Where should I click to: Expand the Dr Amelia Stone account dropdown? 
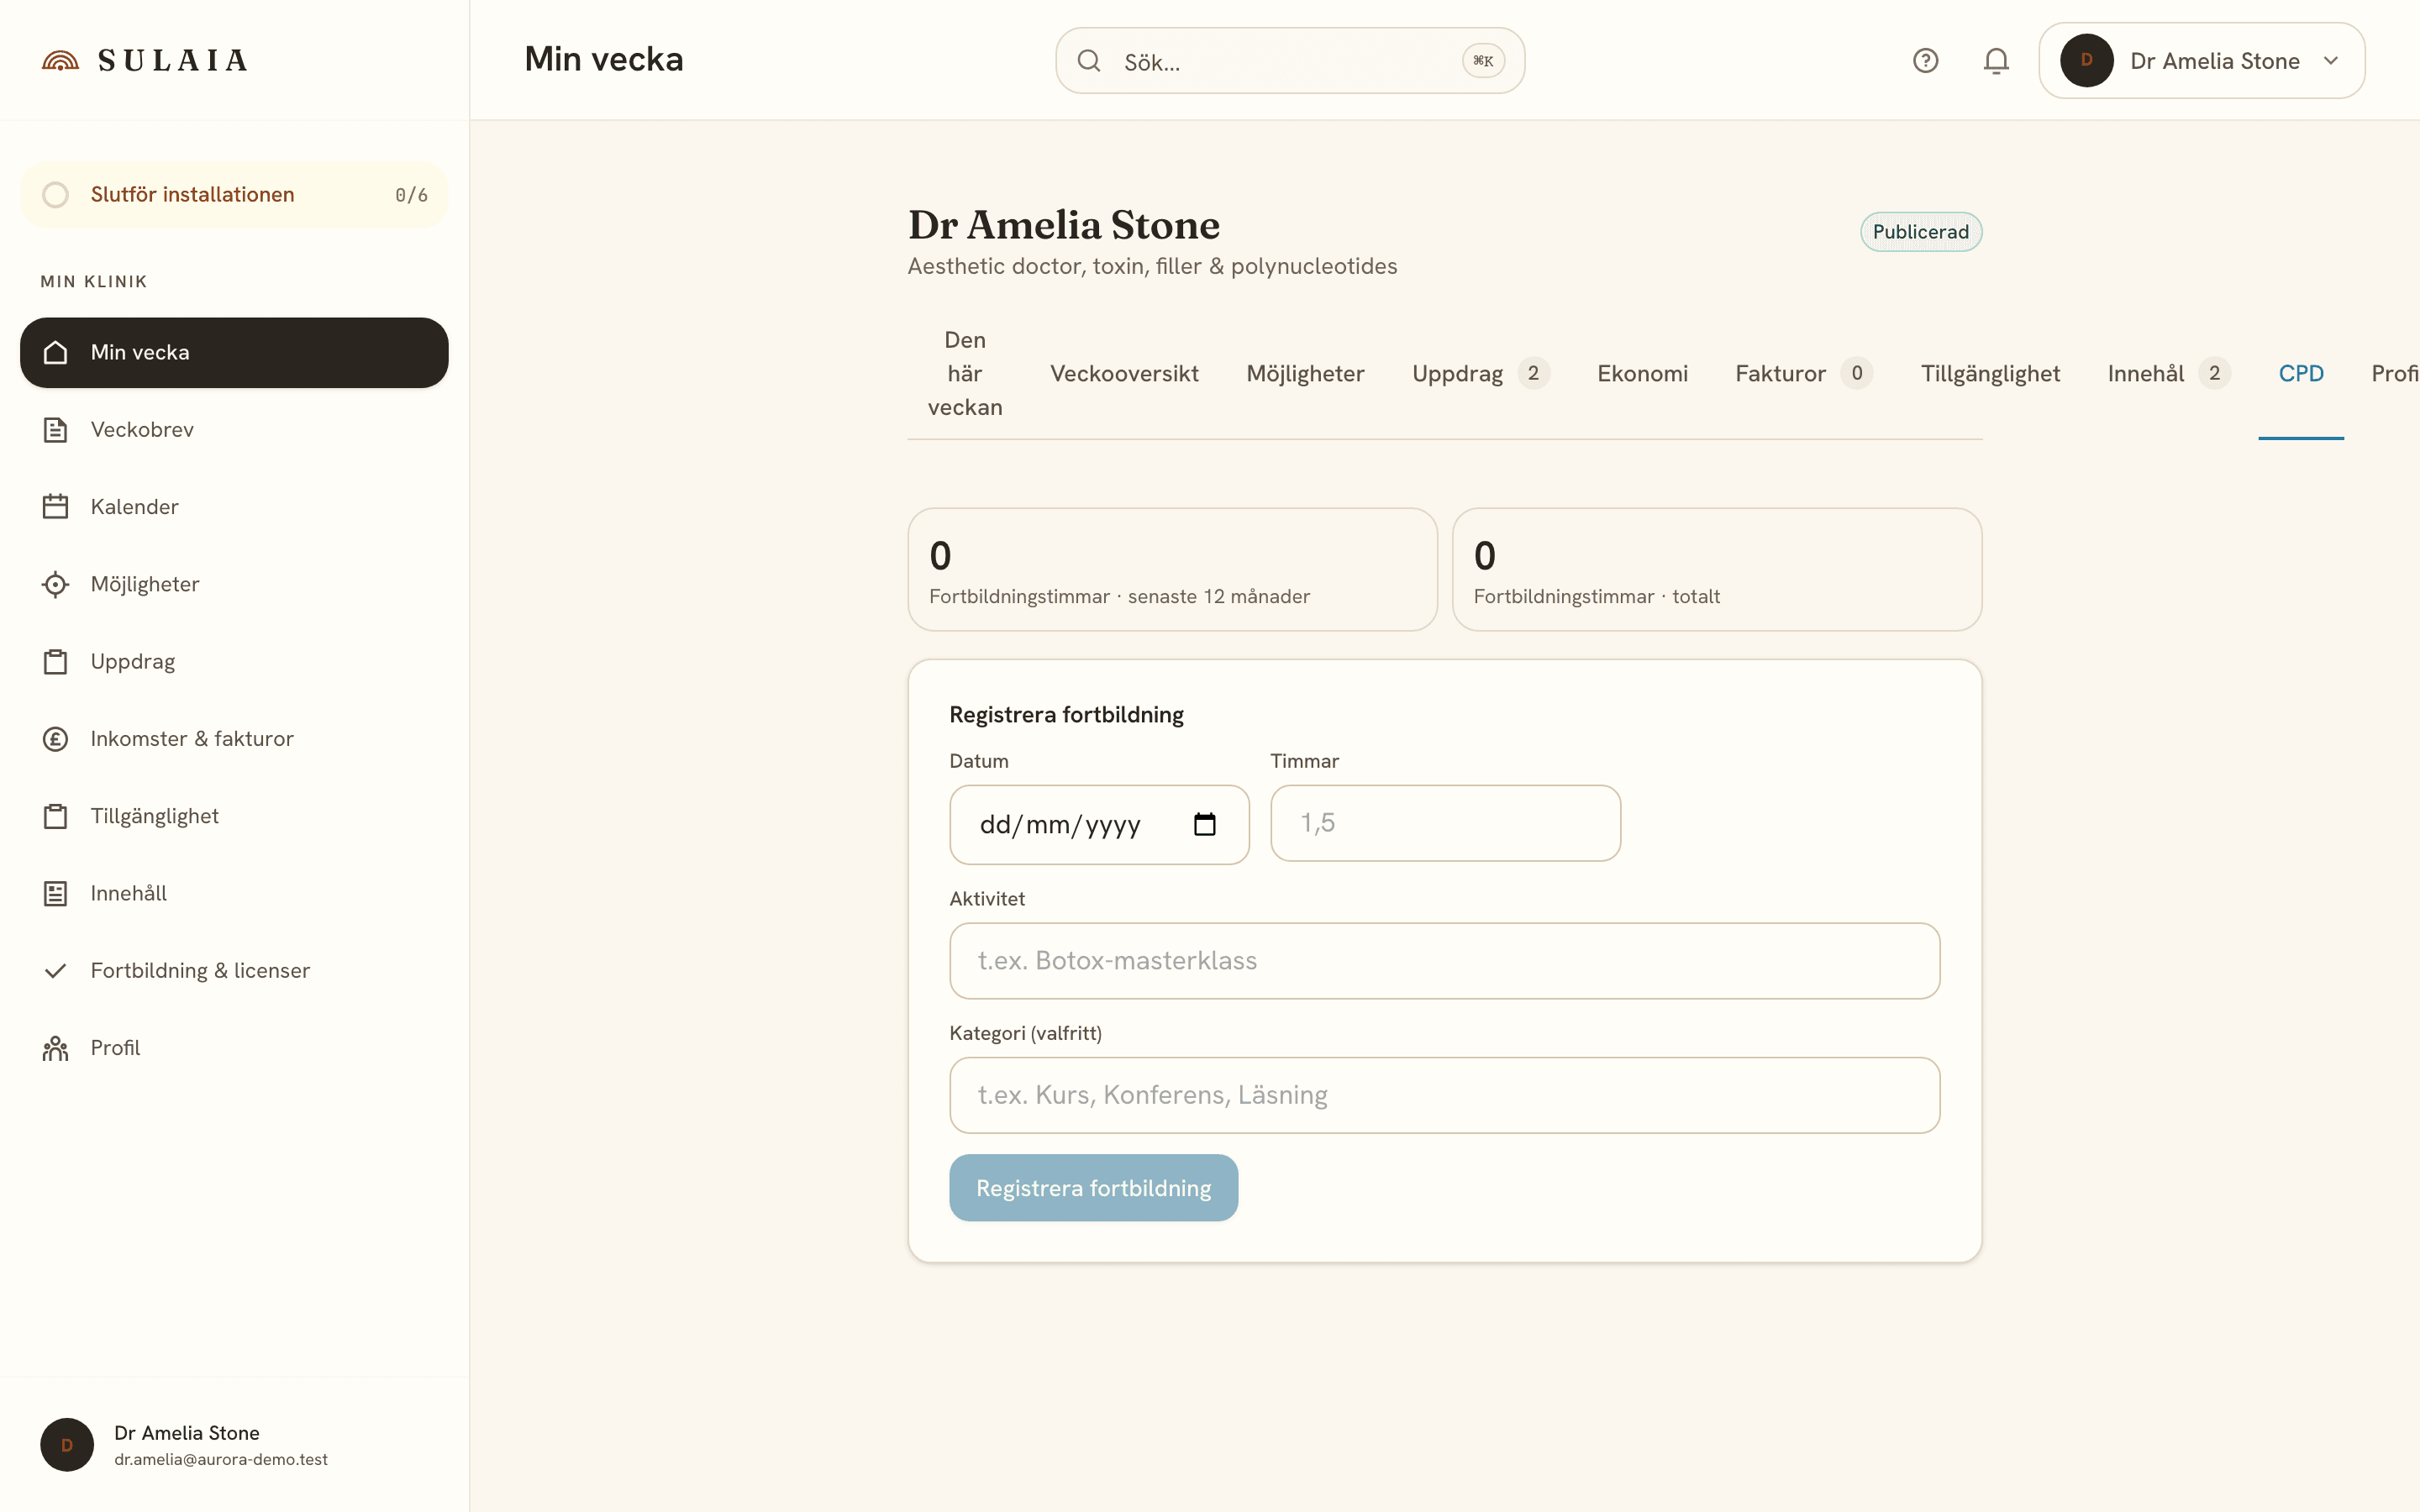coord(2201,61)
